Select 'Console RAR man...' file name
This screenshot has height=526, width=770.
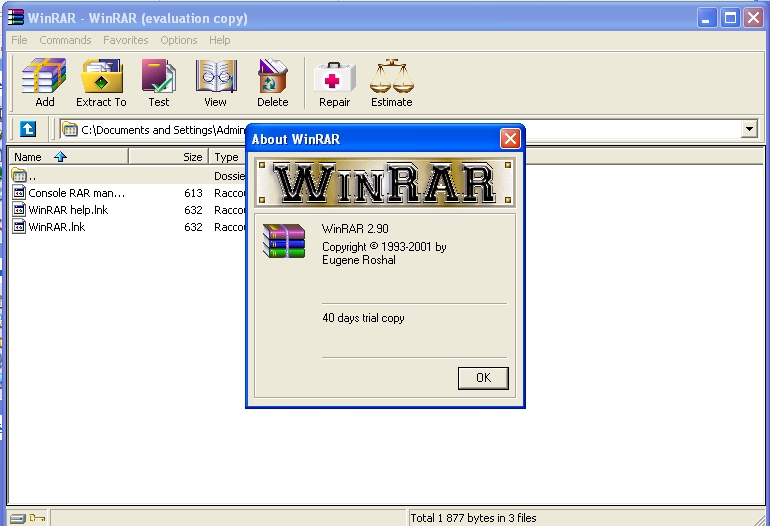pos(77,193)
